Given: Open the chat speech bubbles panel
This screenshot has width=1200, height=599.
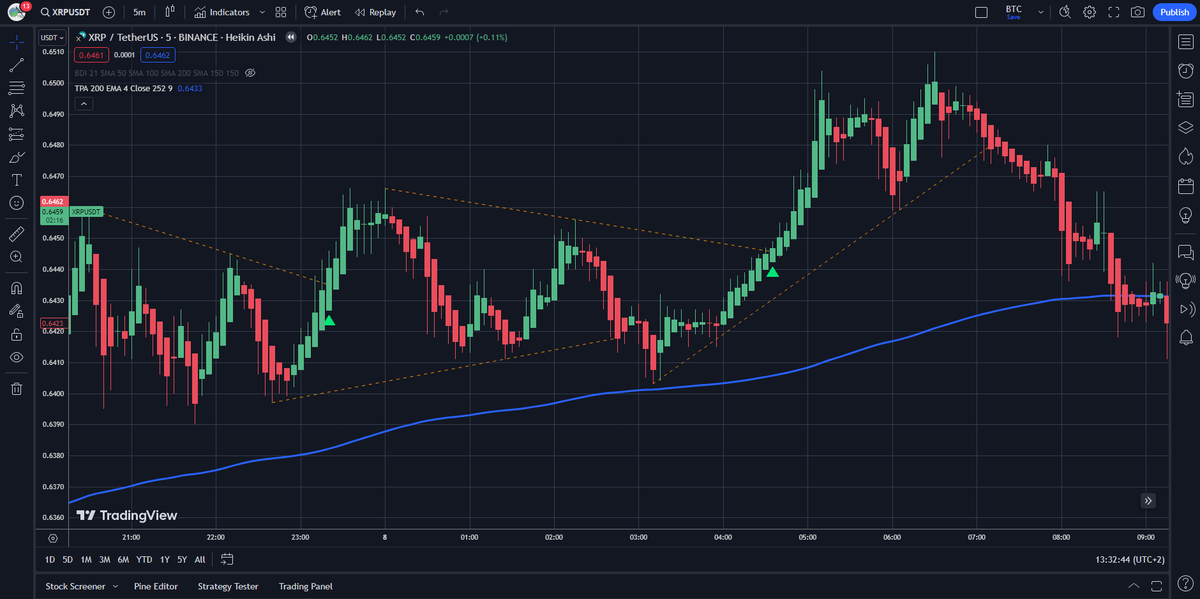Looking at the screenshot, I should [x=1185, y=251].
